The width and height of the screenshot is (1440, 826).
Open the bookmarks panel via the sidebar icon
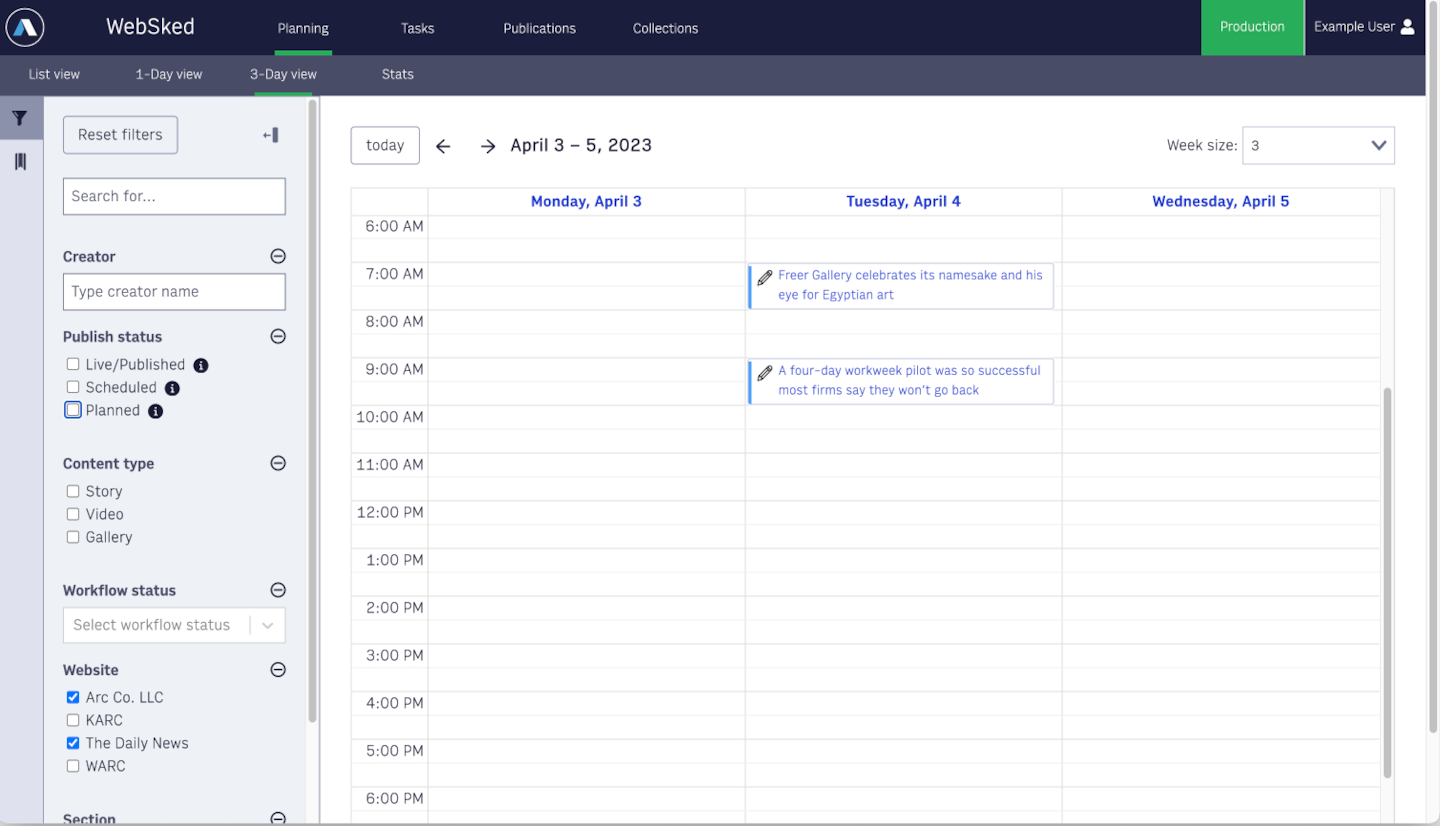[x=20, y=160]
